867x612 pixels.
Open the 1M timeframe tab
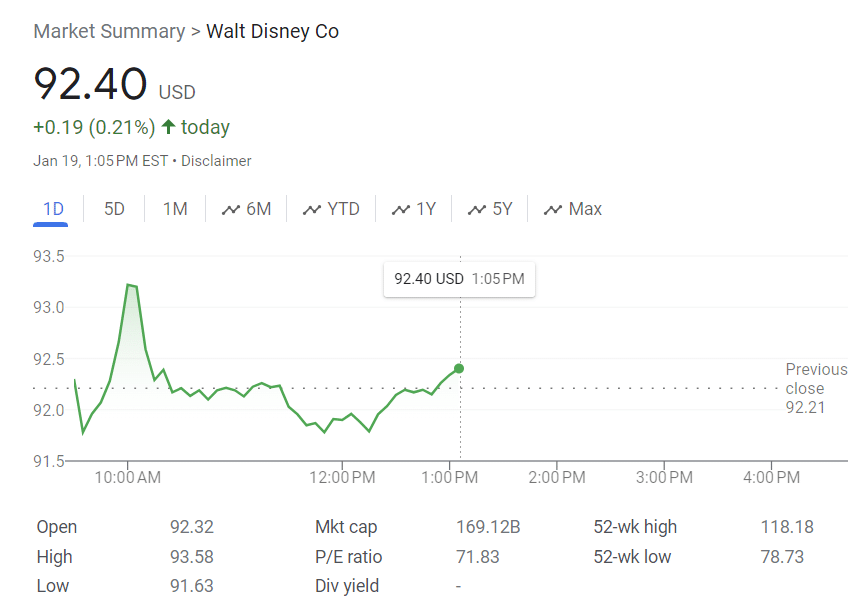click(174, 208)
